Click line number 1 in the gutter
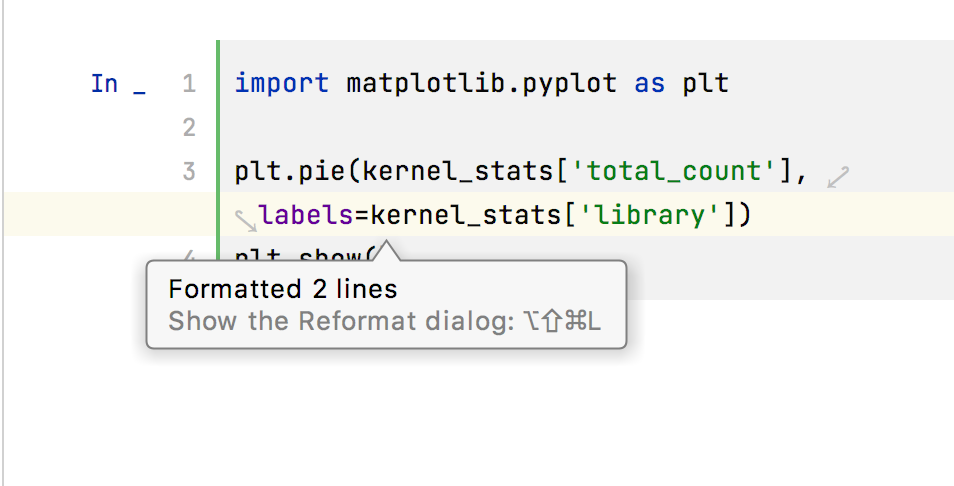The image size is (954, 486). tap(189, 84)
